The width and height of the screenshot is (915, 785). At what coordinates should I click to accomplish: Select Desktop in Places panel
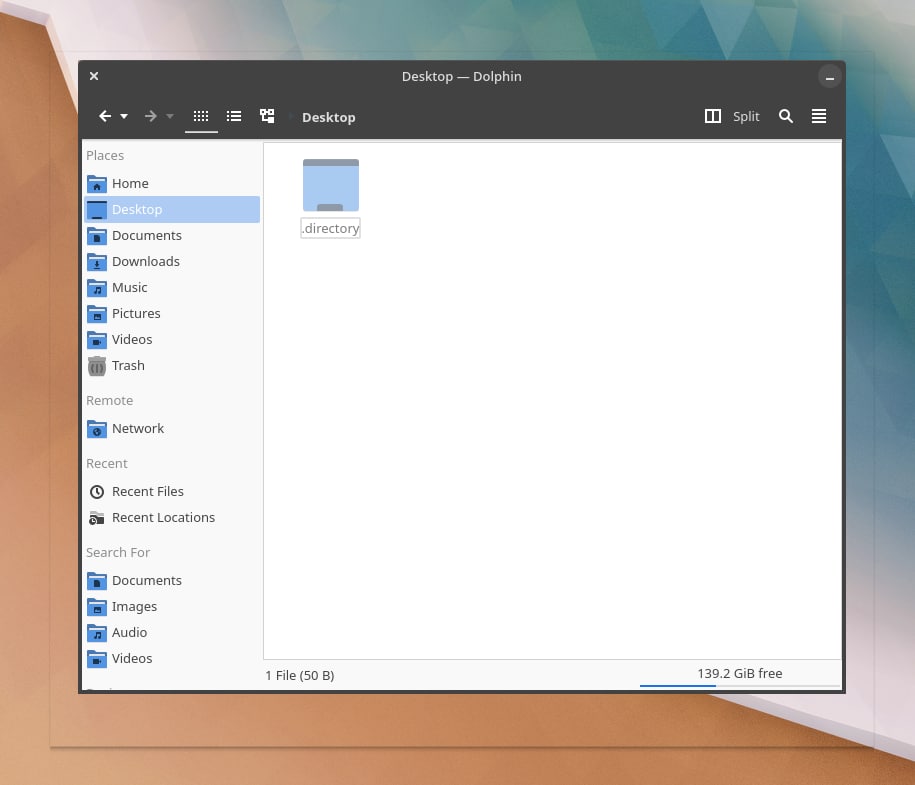click(172, 210)
